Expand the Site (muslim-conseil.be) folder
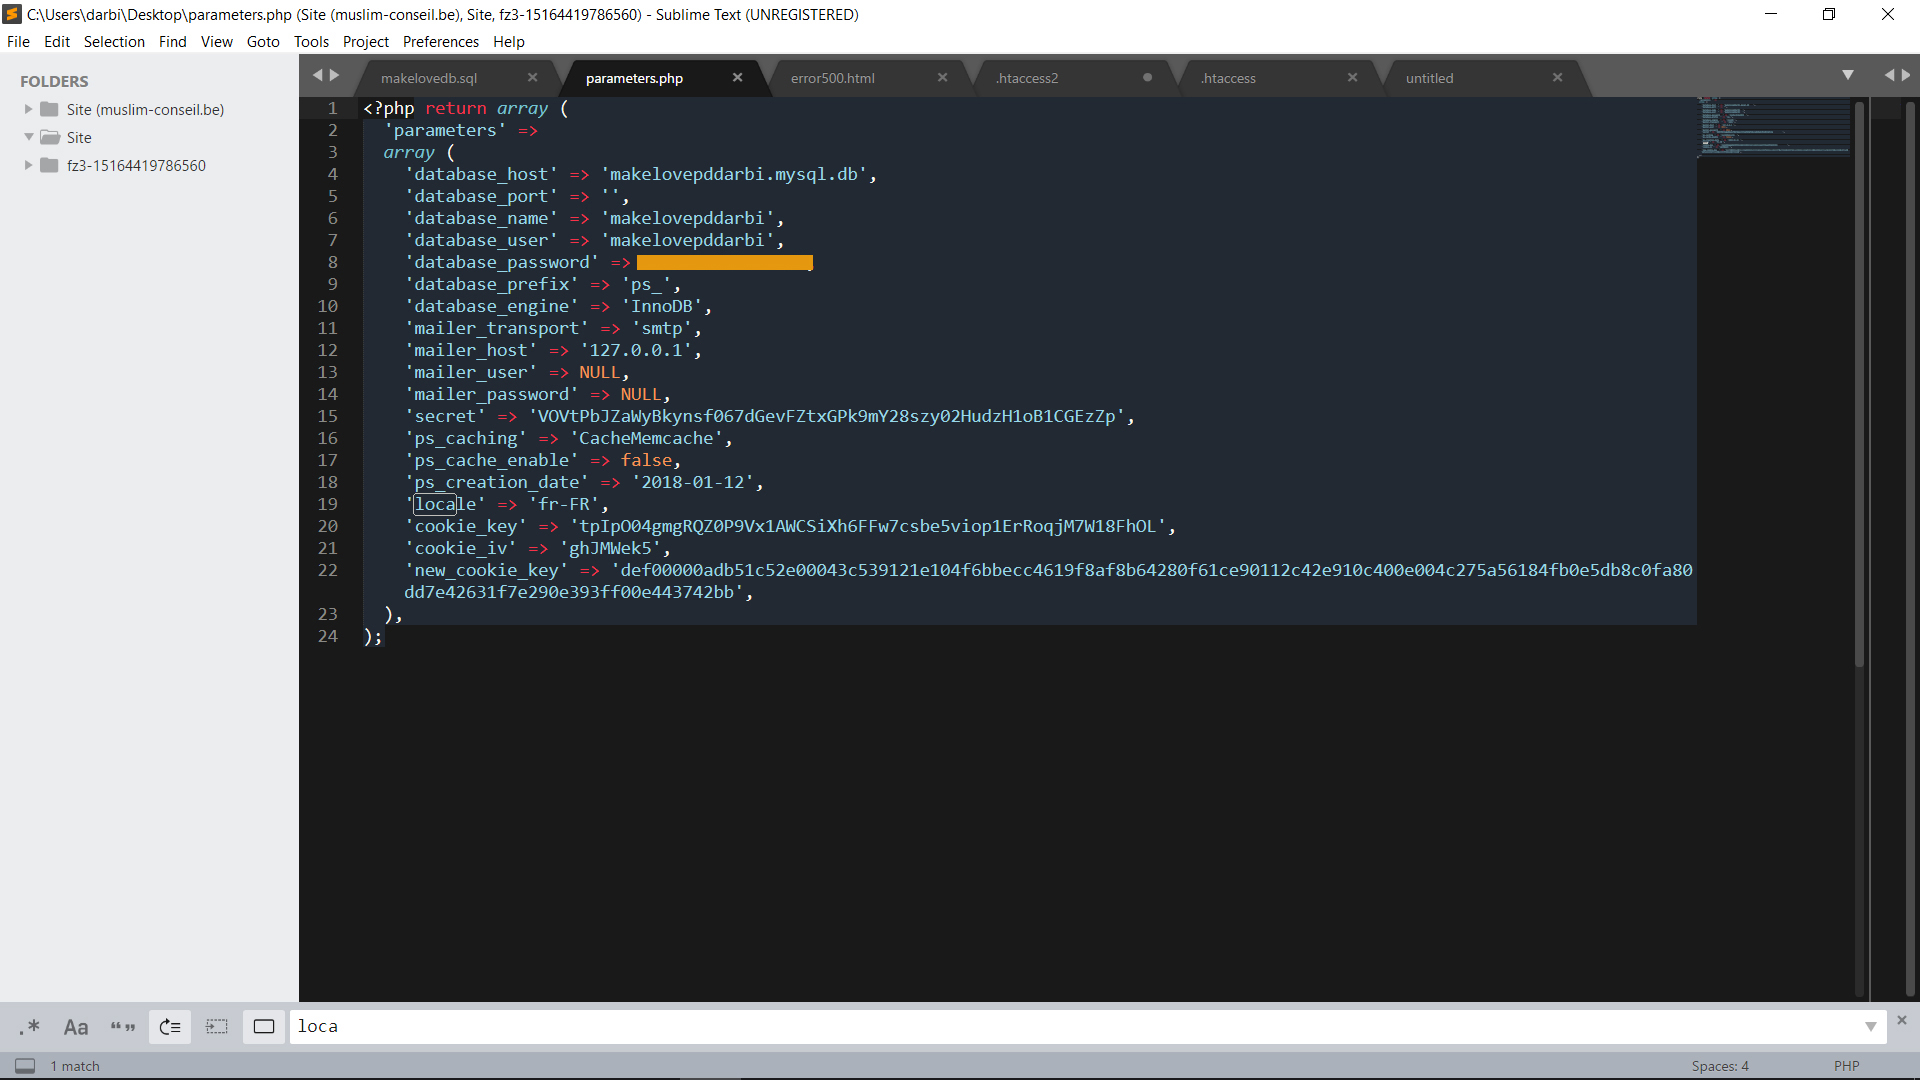The width and height of the screenshot is (1920, 1080). coord(28,110)
